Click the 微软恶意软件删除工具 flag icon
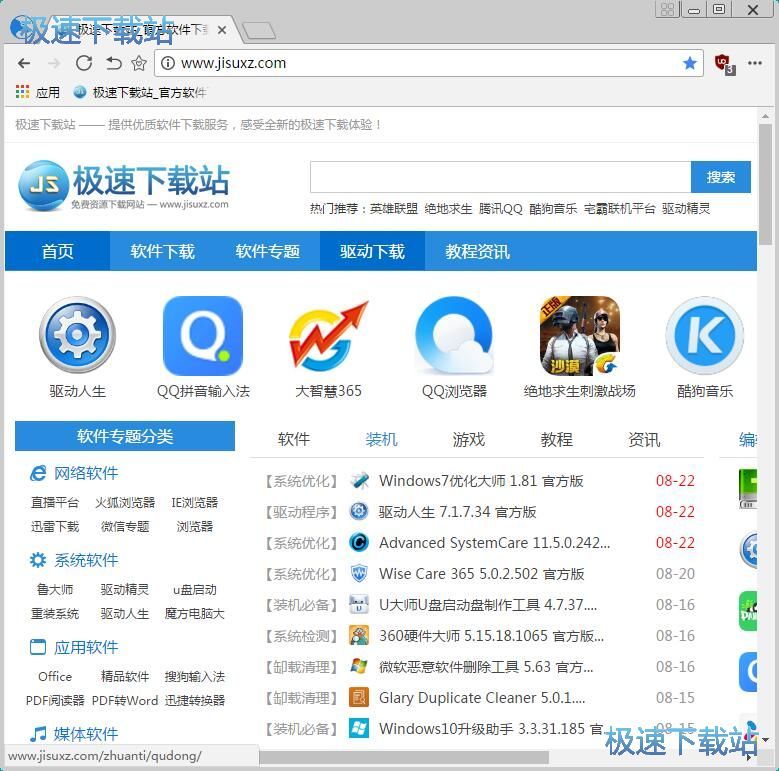Viewport: 779px width, 771px height. 359,666
